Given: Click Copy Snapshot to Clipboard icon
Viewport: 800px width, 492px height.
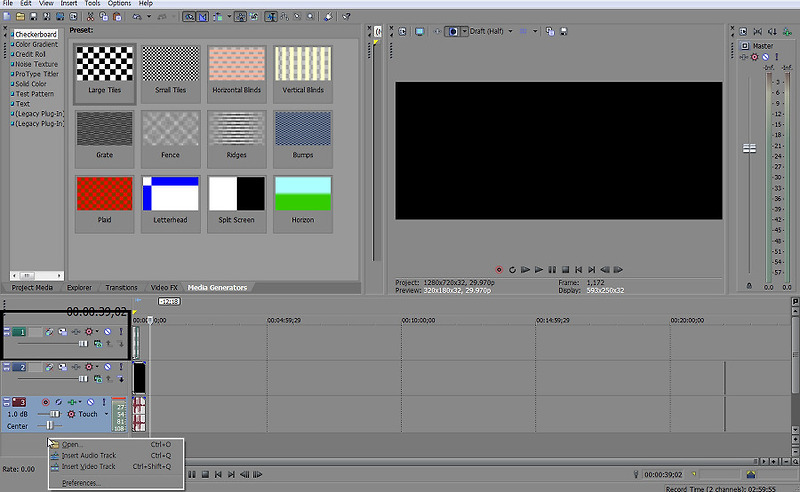Looking at the screenshot, I should [x=550, y=32].
